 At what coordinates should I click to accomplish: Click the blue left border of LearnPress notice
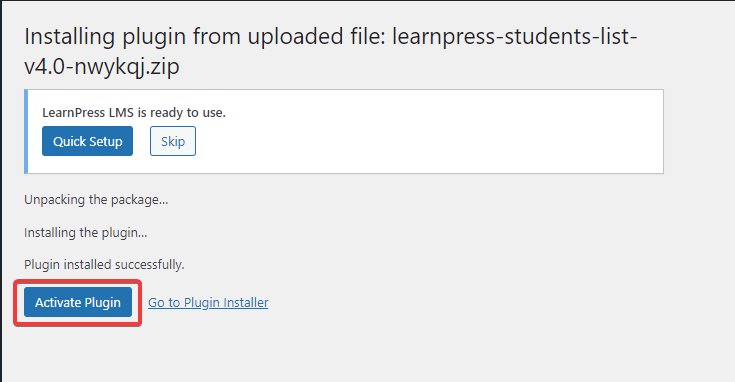coord(26,131)
